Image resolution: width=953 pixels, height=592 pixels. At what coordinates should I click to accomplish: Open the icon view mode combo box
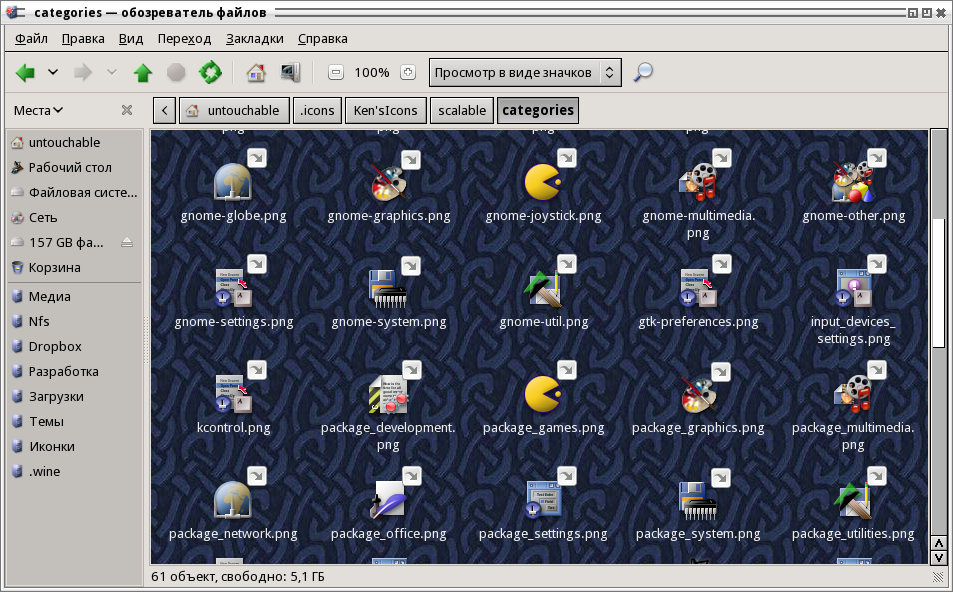tap(525, 72)
